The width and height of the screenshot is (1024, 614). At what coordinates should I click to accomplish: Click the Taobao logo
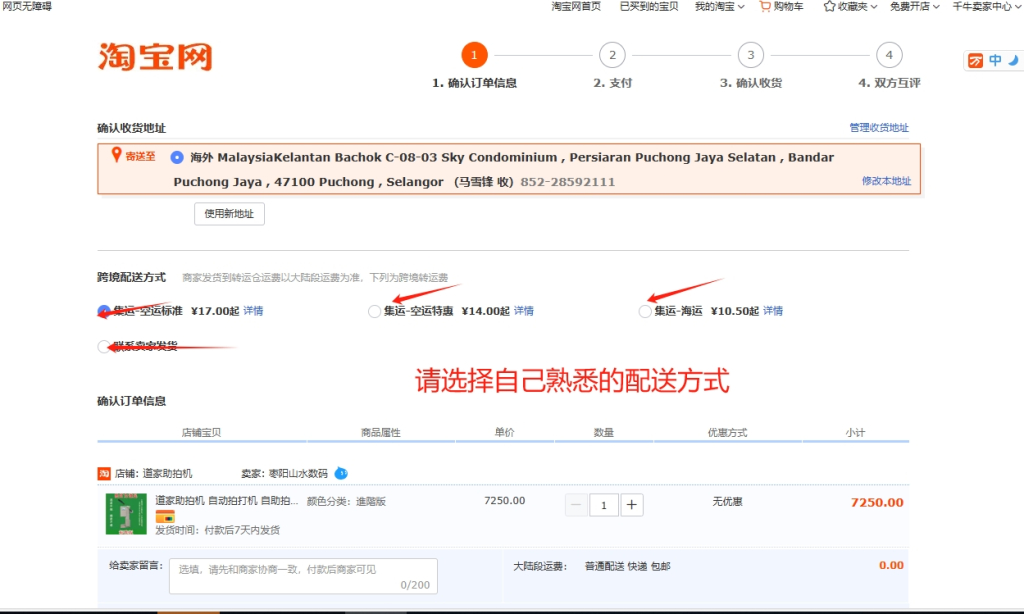tap(155, 57)
